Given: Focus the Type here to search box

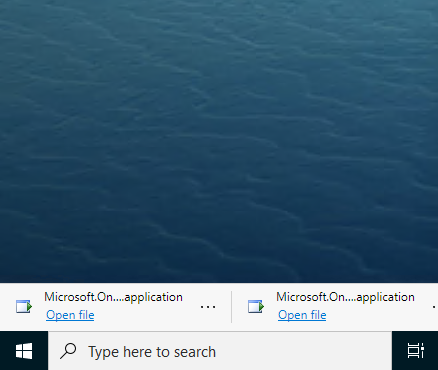Looking at the screenshot, I should 220,351.
